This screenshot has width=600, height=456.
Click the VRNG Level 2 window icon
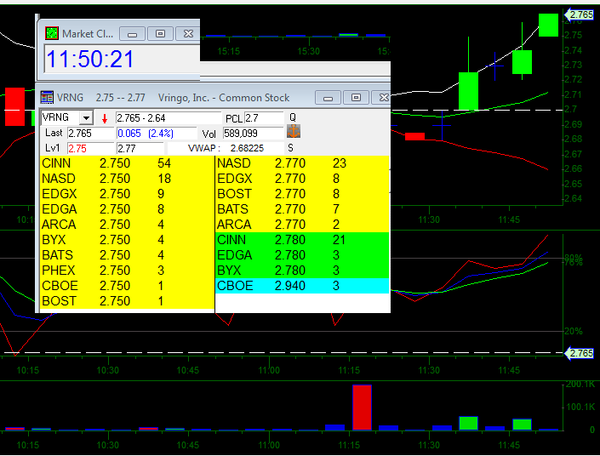tap(48, 98)
